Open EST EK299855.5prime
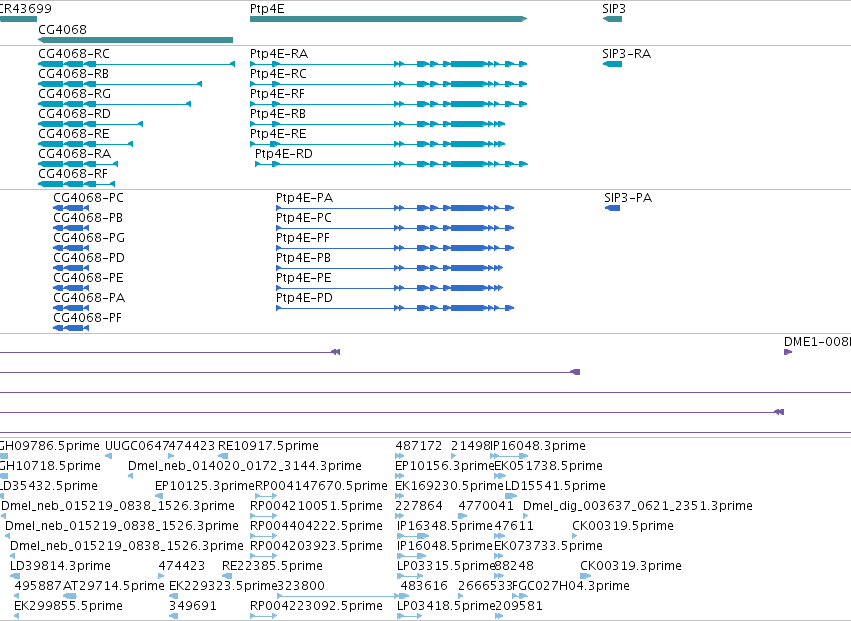The width and height of the screenshot is (851, 621). [x=68, y=606]
